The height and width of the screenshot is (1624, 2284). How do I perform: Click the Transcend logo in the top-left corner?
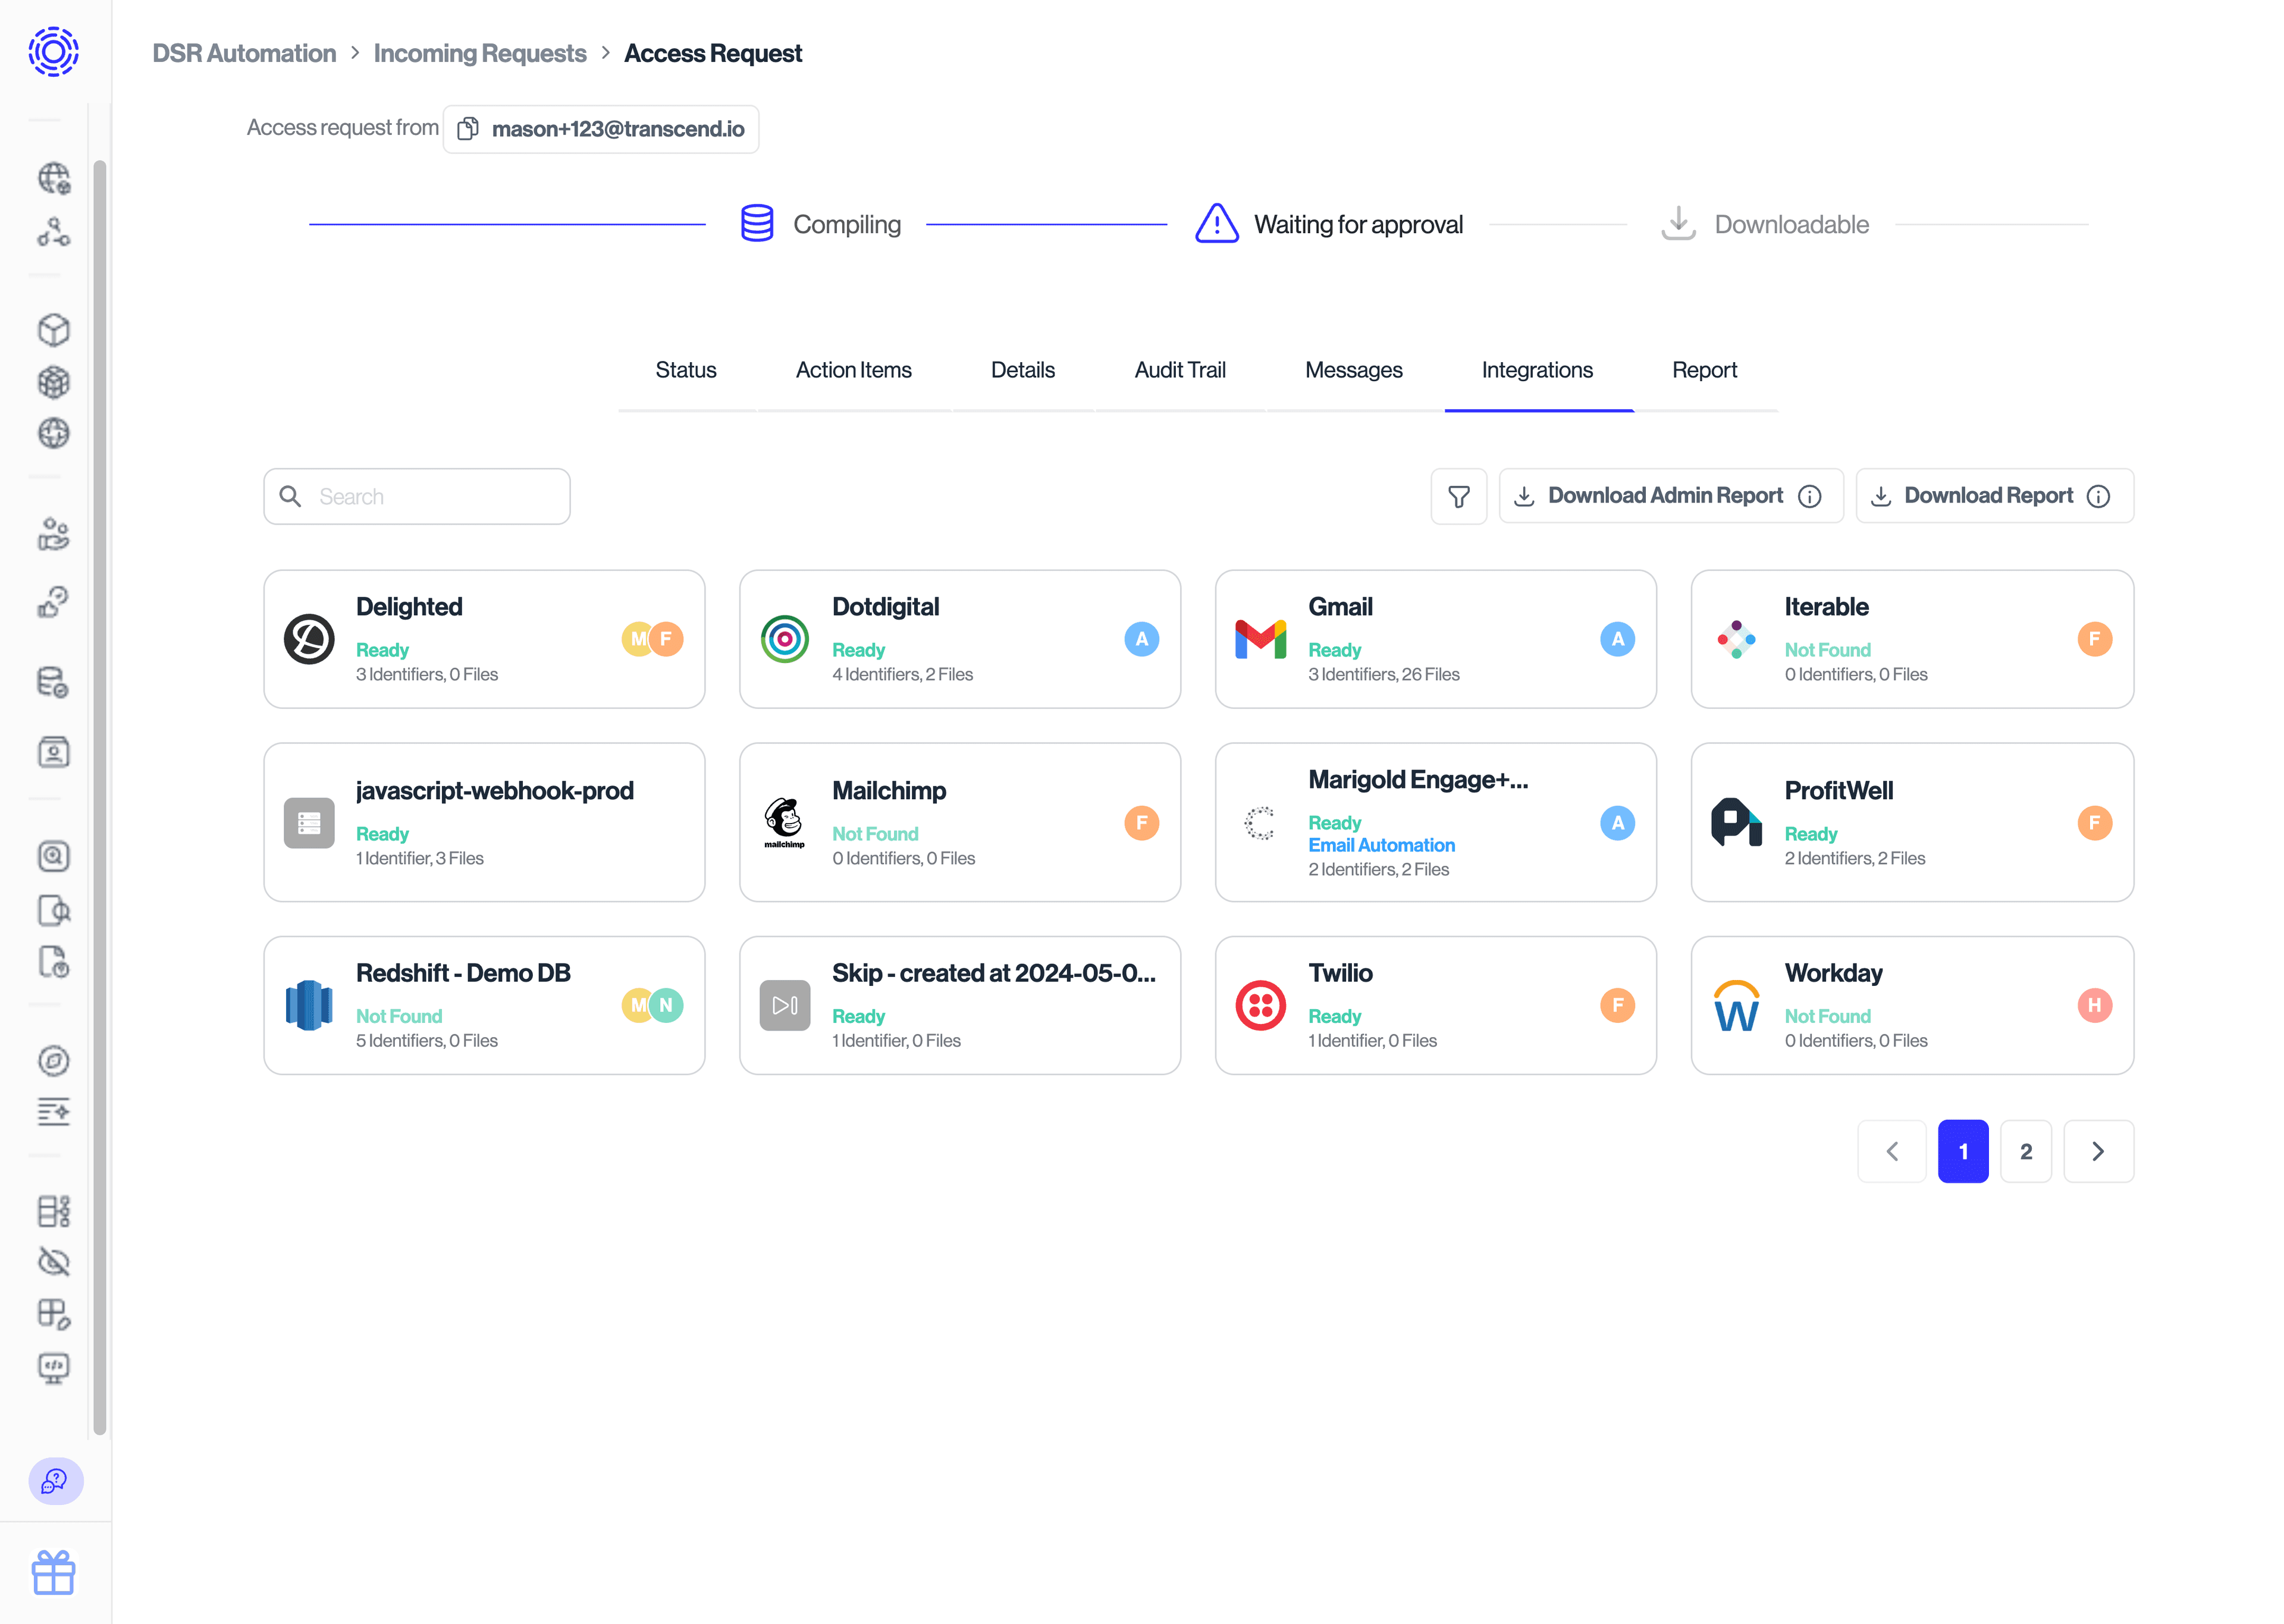pos(52,51)
